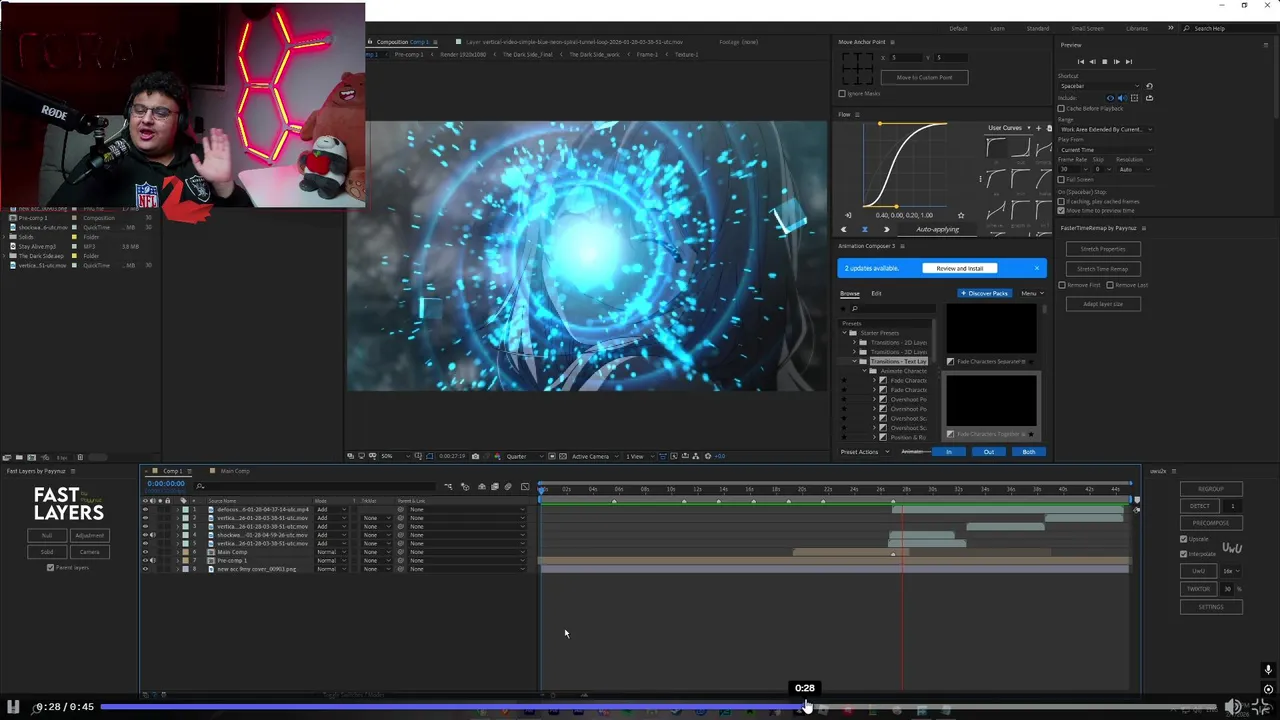Click Flow previous keyframe left arrow
1280x720 pixels.
[843, 229]
